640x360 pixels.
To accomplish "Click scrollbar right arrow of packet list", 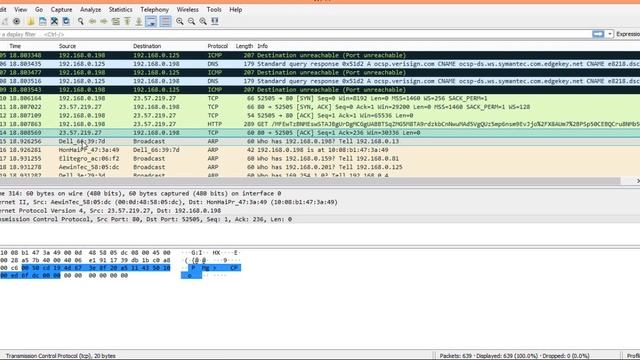I will pyautogui.click(x=637, y=181).
